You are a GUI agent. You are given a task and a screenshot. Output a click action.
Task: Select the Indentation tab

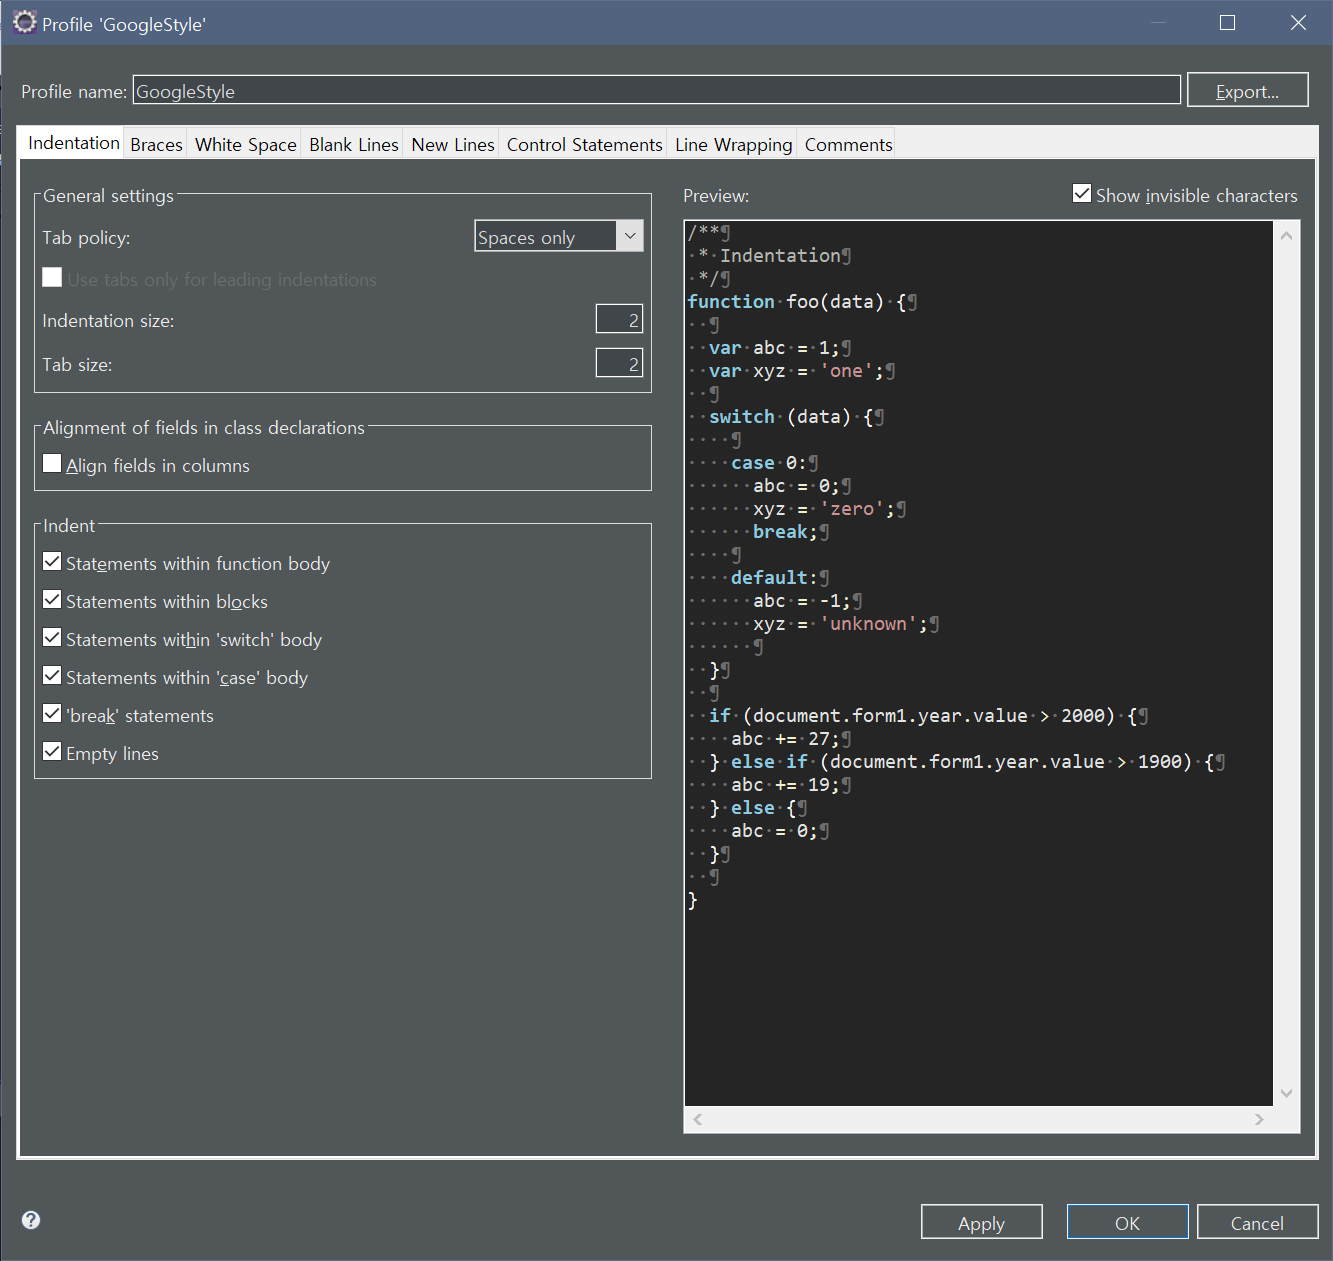[74, 142]
